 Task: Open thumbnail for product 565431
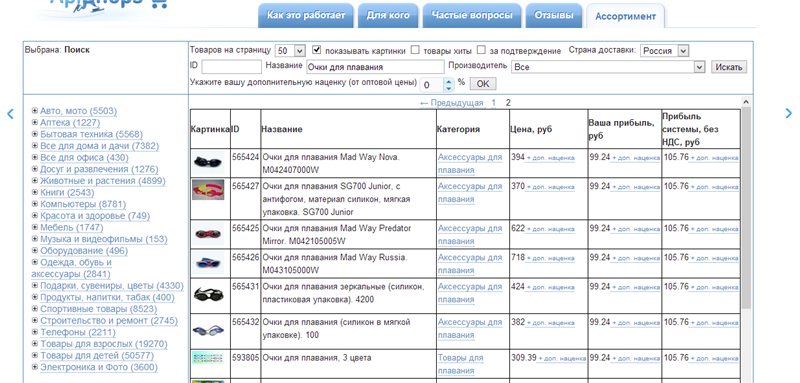click(208, 294)
